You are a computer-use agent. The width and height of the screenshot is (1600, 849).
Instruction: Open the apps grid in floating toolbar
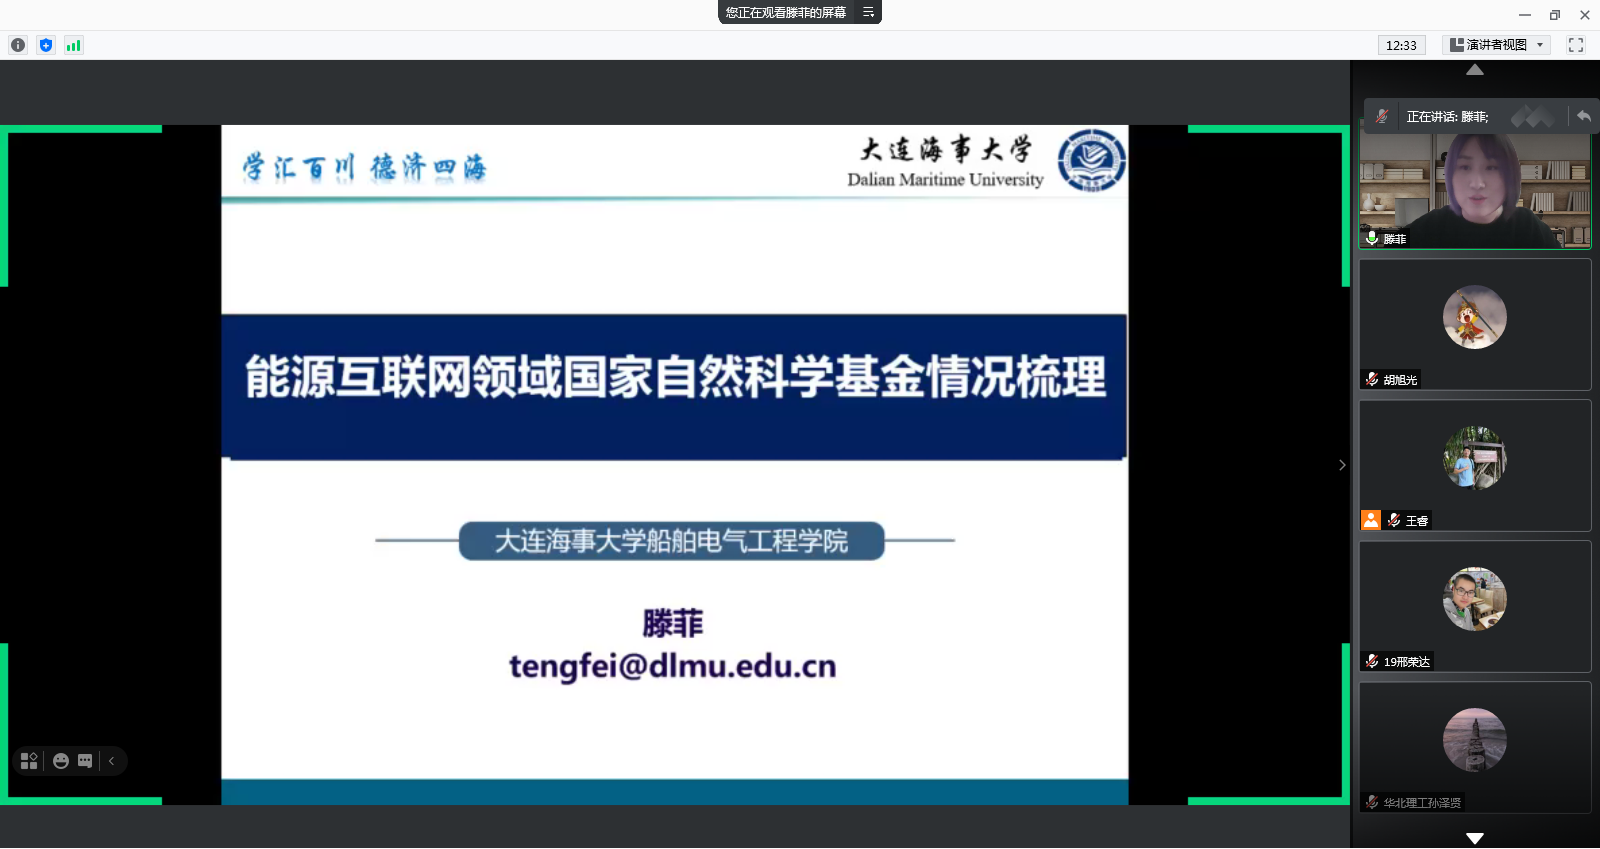pyautogui.click(x=29, y=761)
